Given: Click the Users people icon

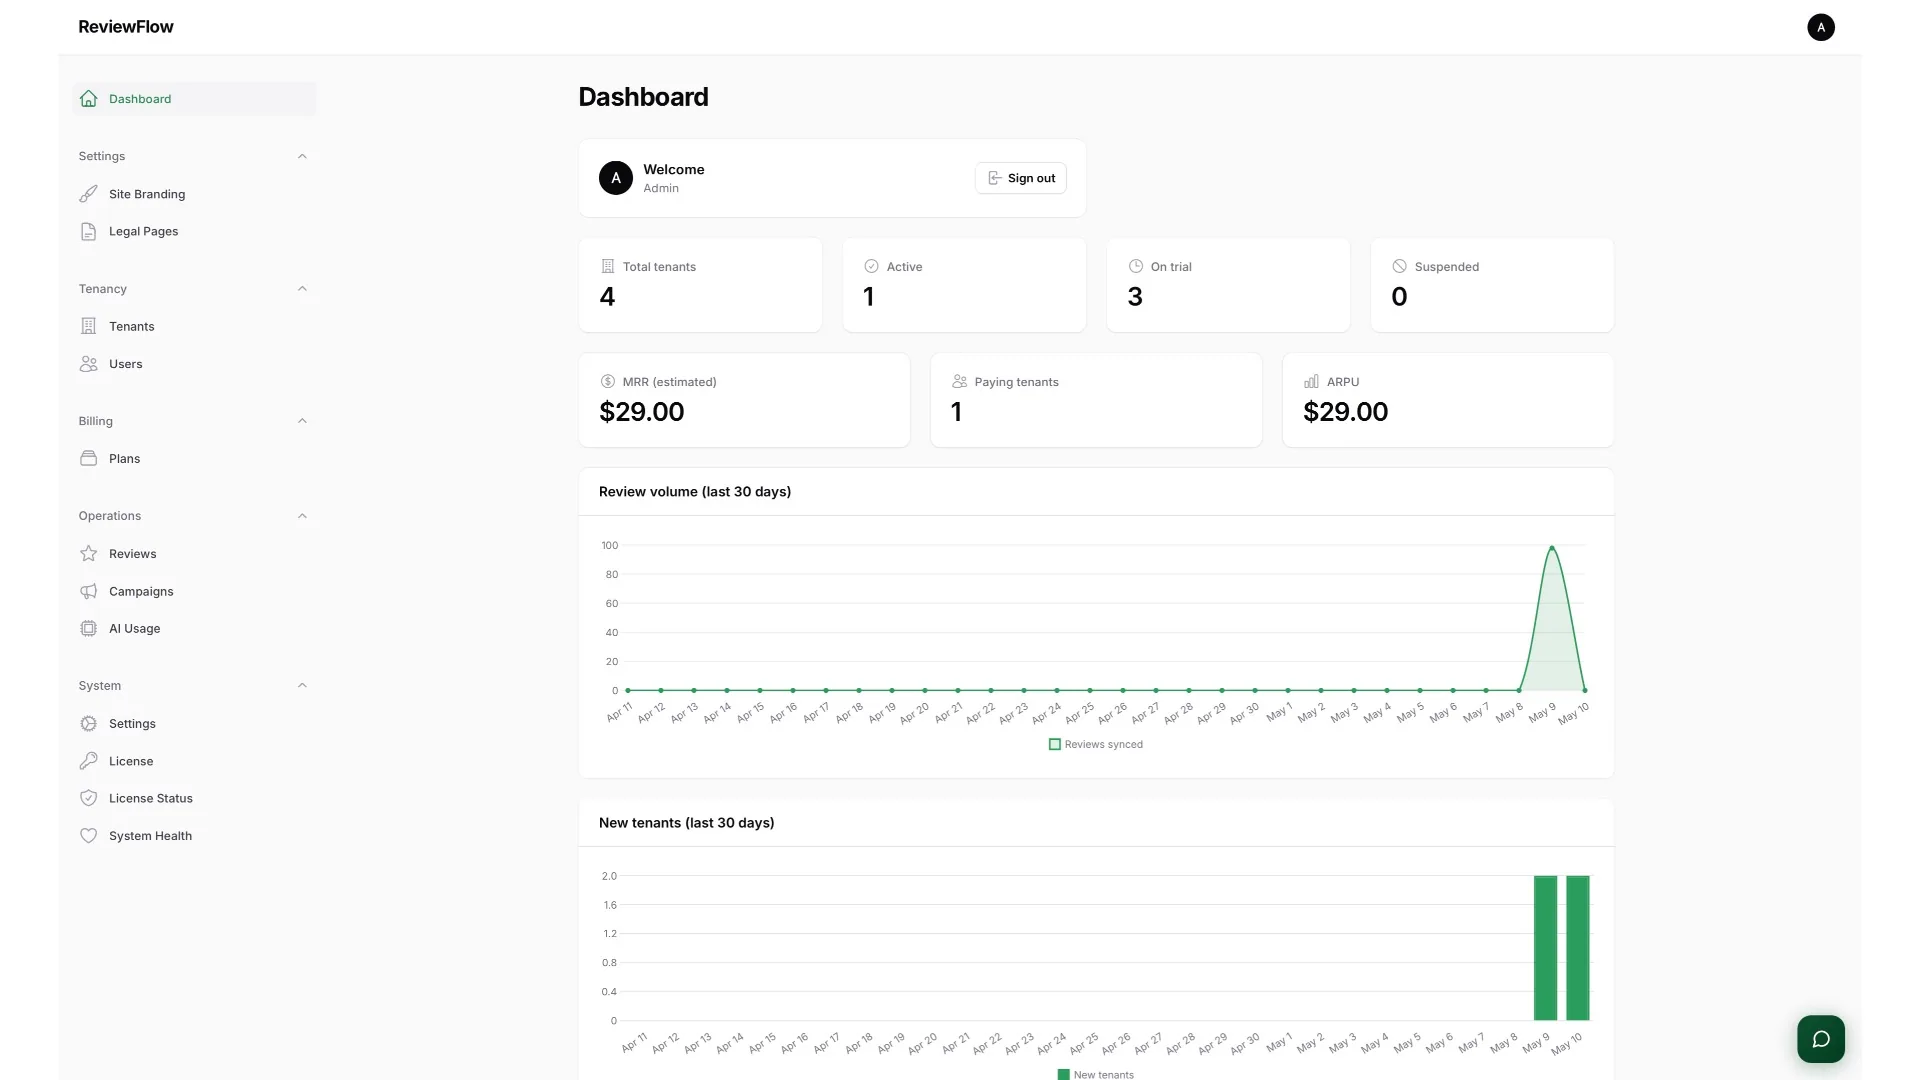Looking at the screenshot, I should pos(89,364).
